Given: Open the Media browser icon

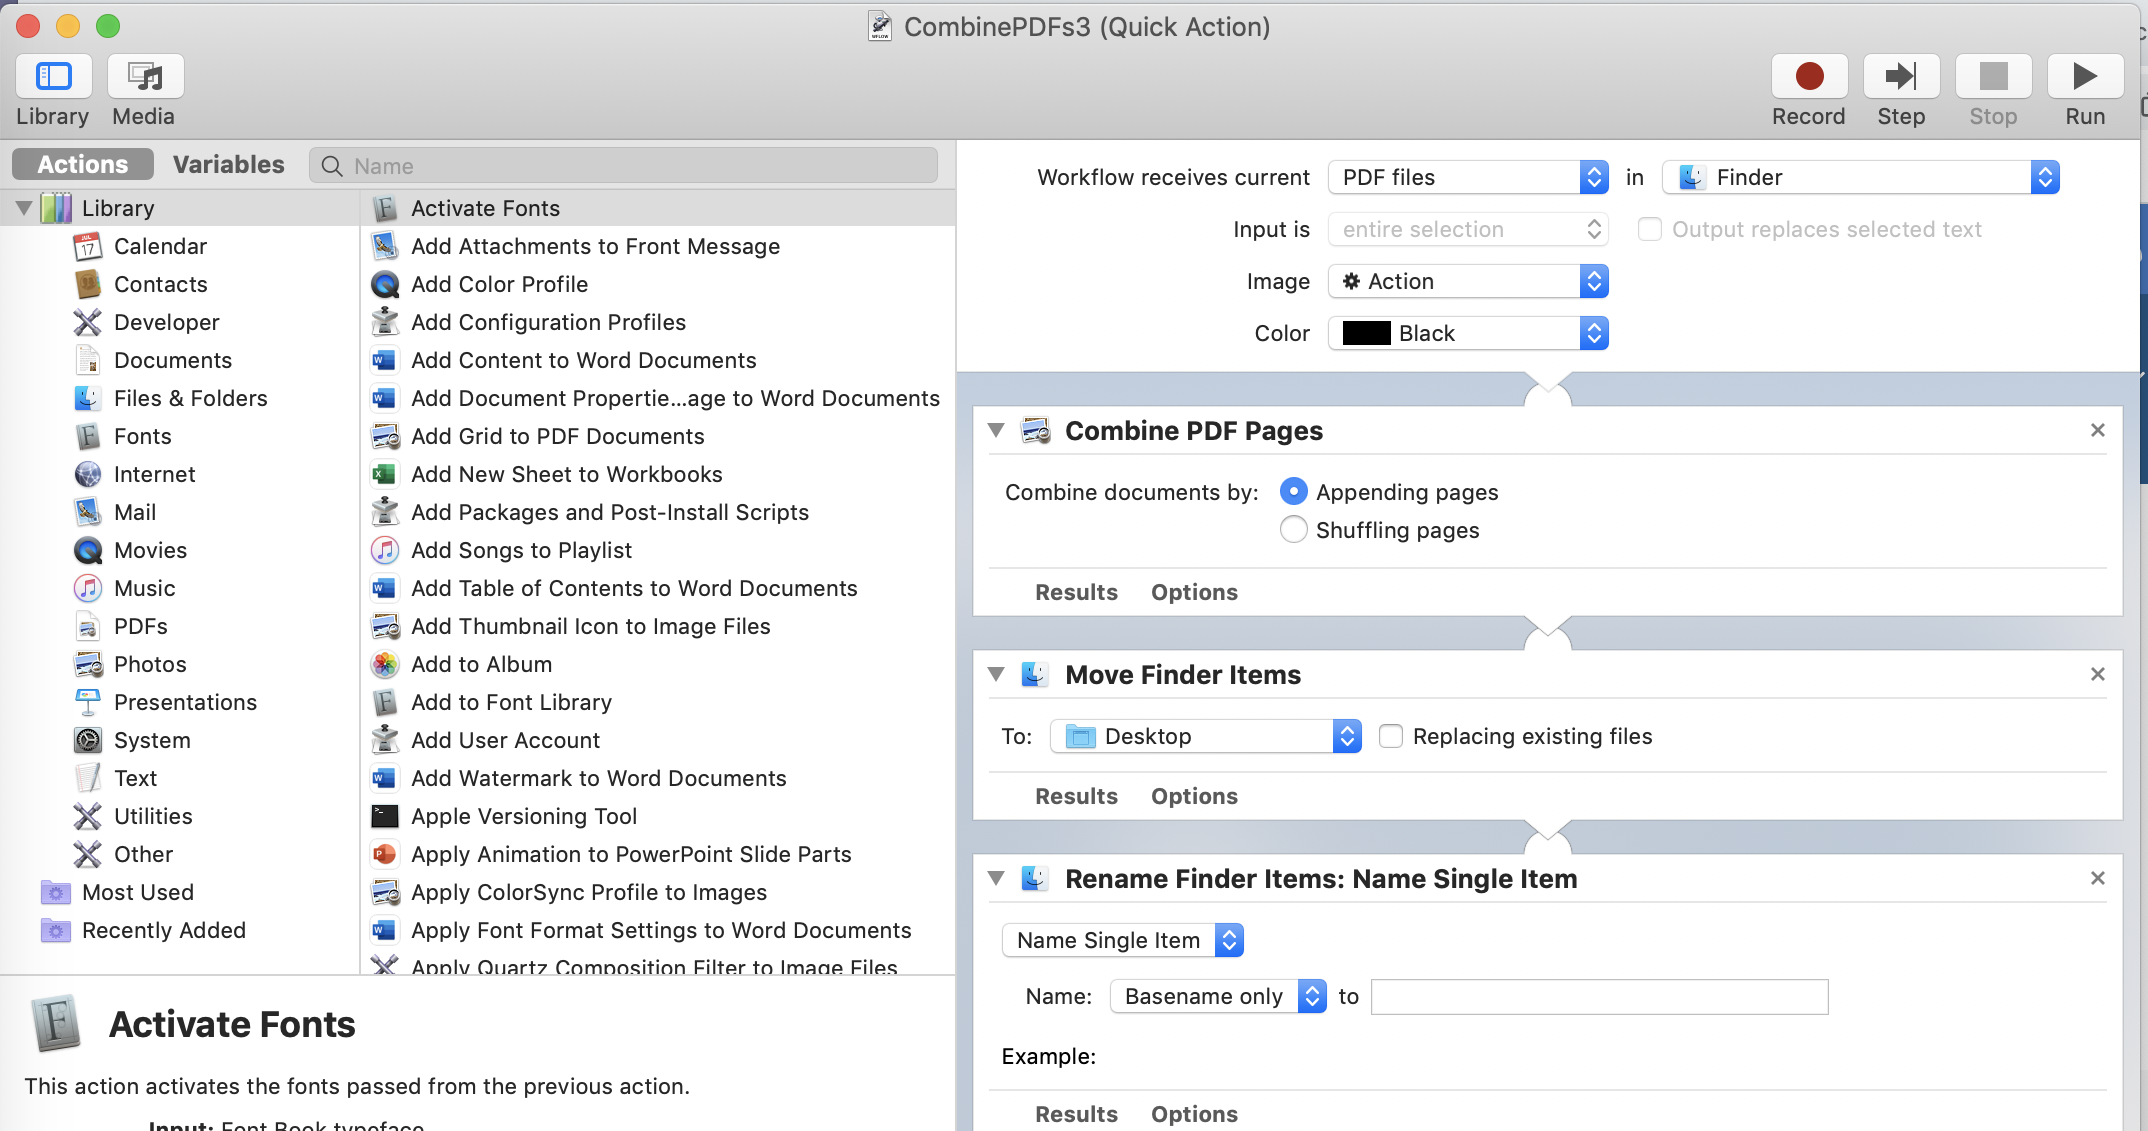Looking at the screenshot, I should [145, 77].
